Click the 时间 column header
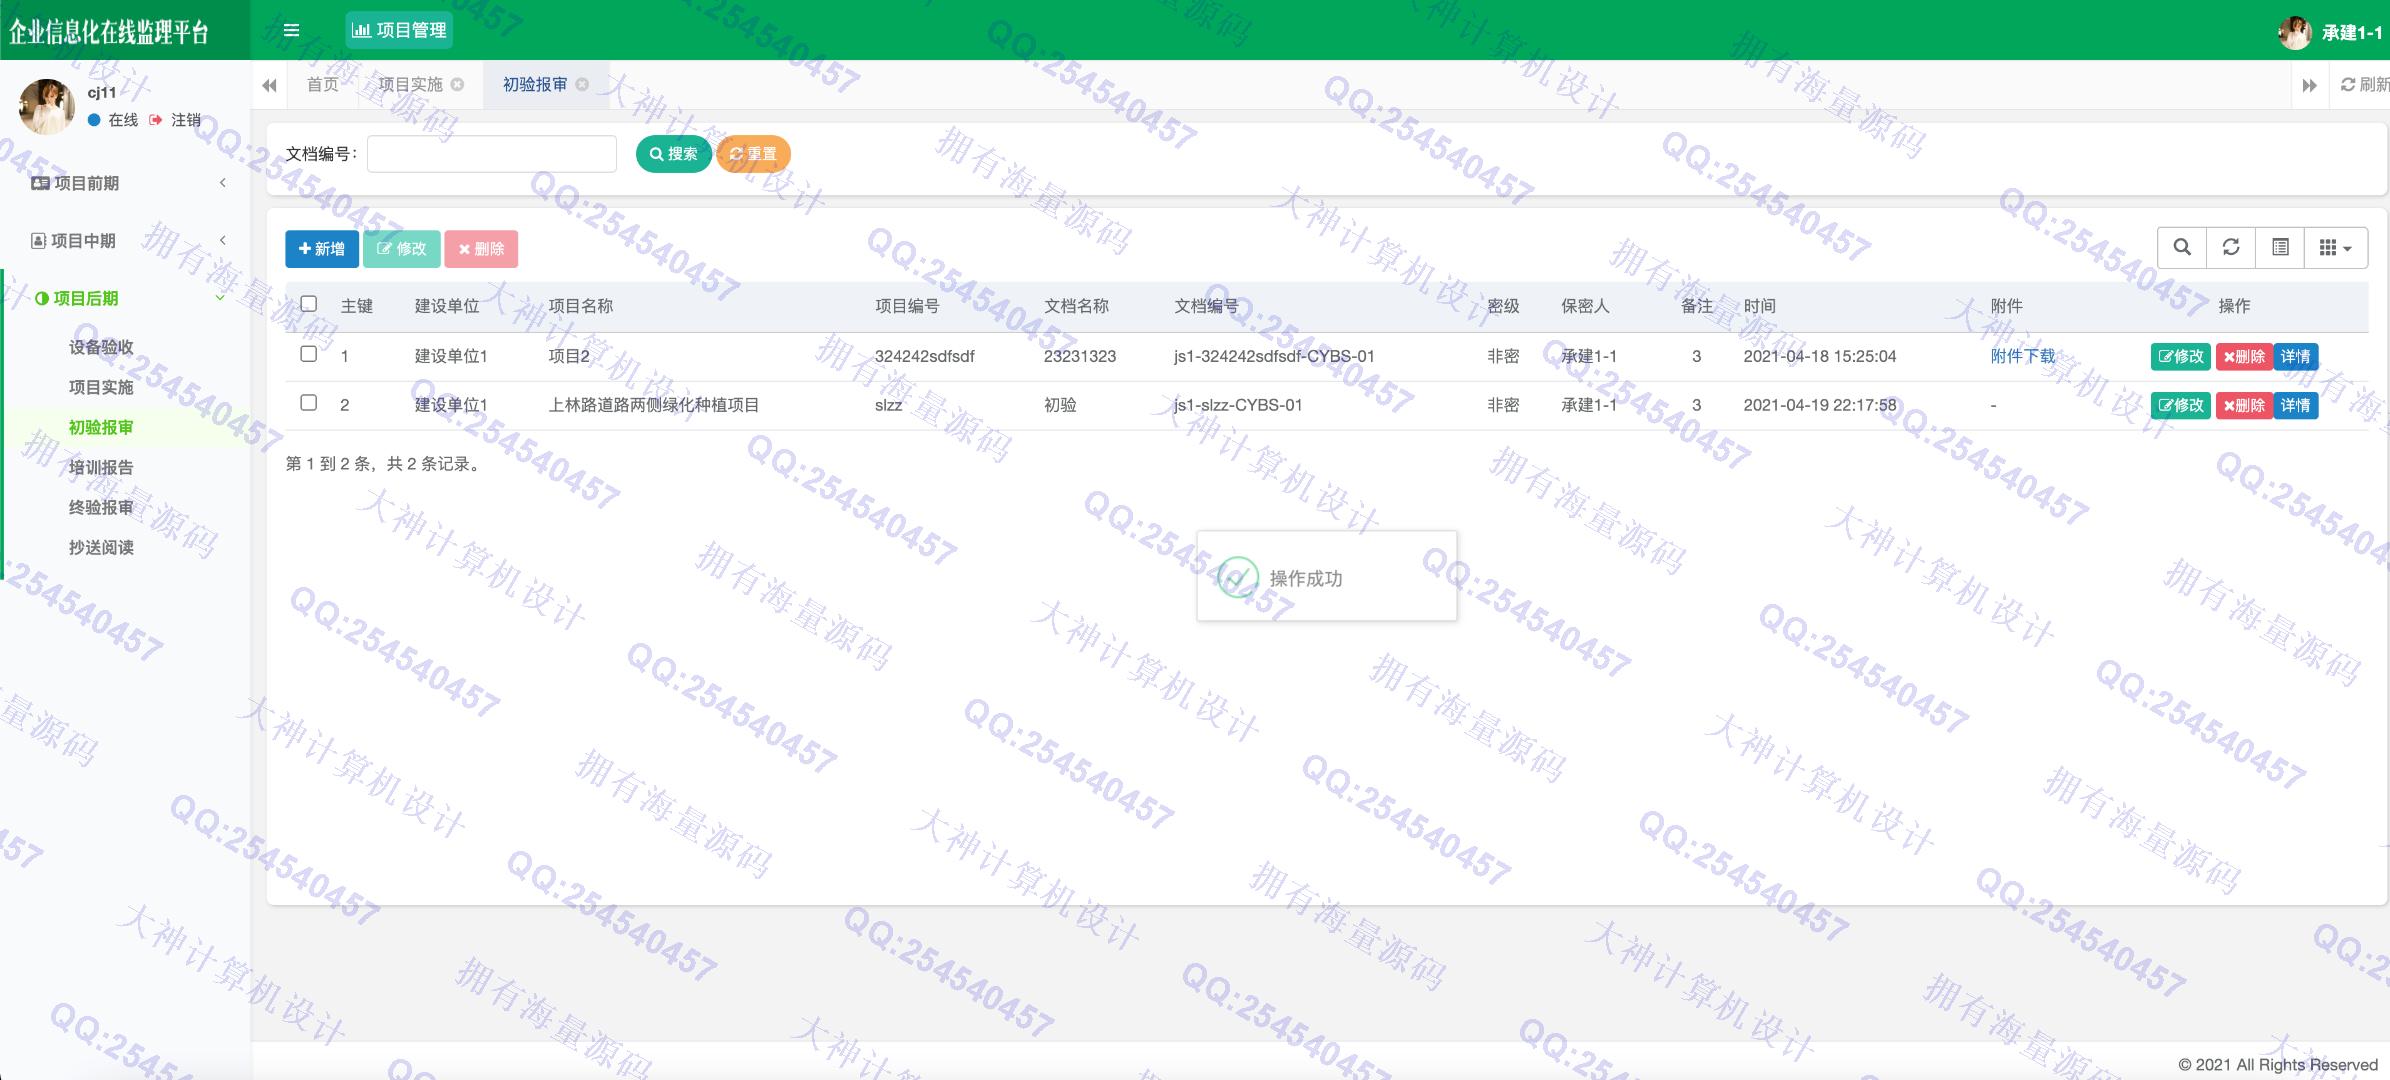Screen dimensions: 2390x1080 point(1760,306)
